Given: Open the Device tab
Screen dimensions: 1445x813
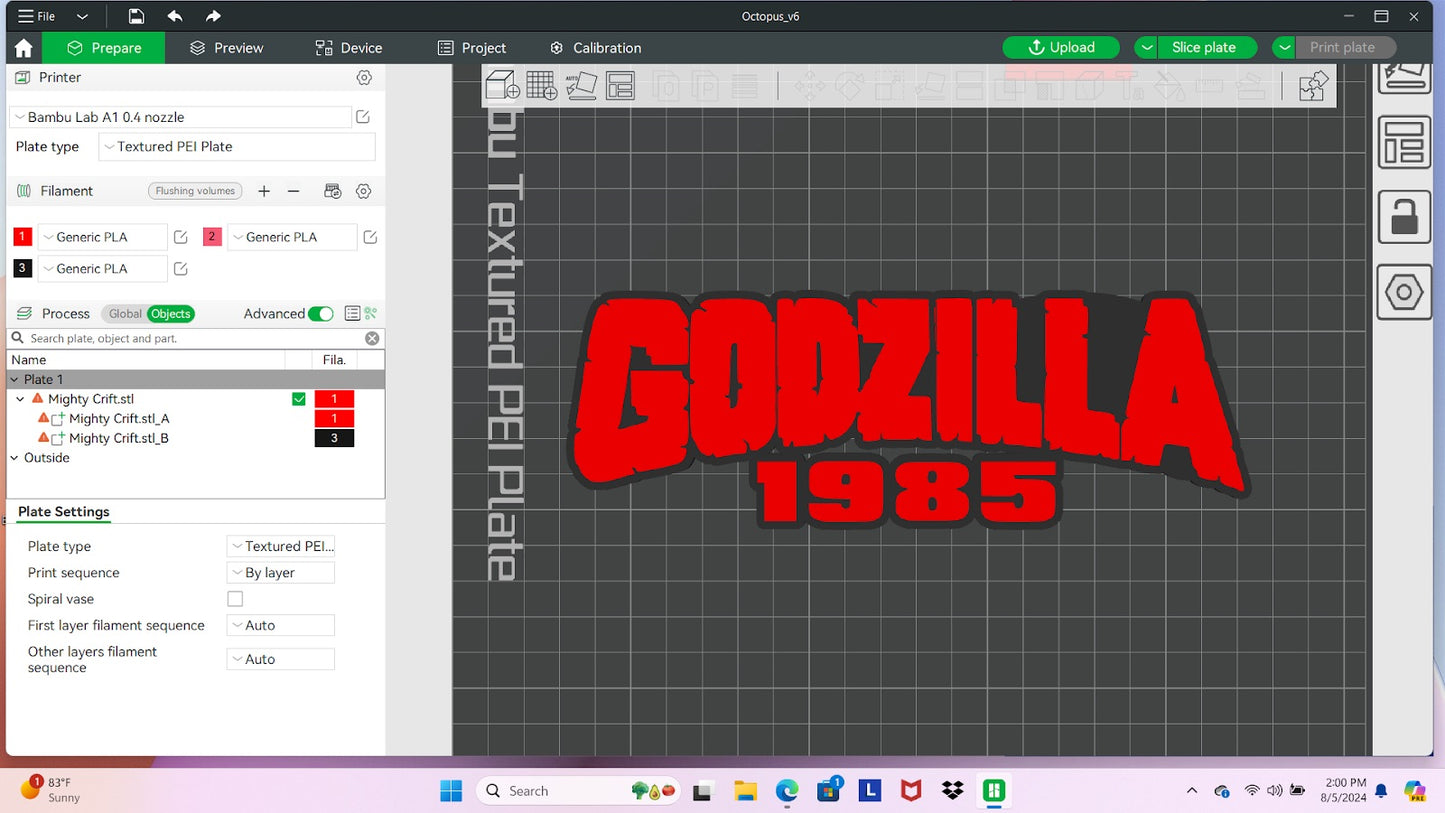Looking at the screenshot, I should click(348, 48).
